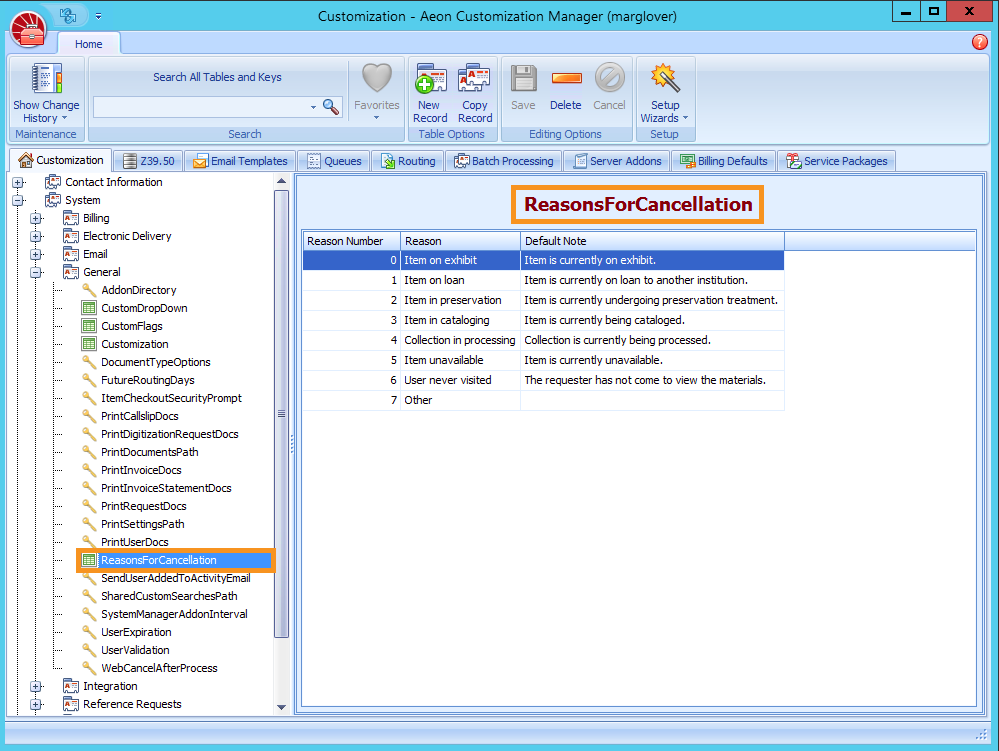Image resolution: width=999 pixels, height=751 pixels.
Task: Click the Home ribbon tab
Action: [x=88, y=44]
